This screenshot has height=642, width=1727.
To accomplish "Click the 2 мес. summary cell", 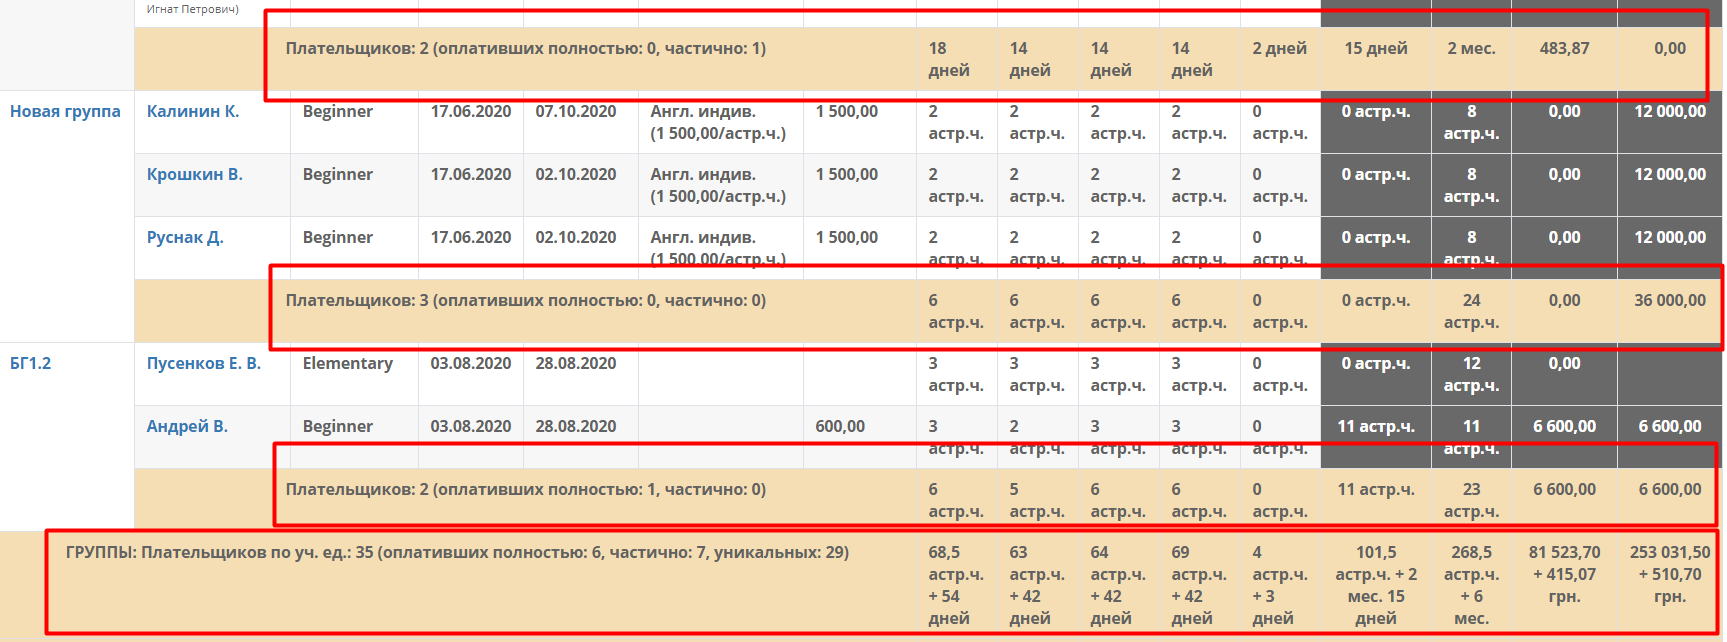I will coord(1471,48).
